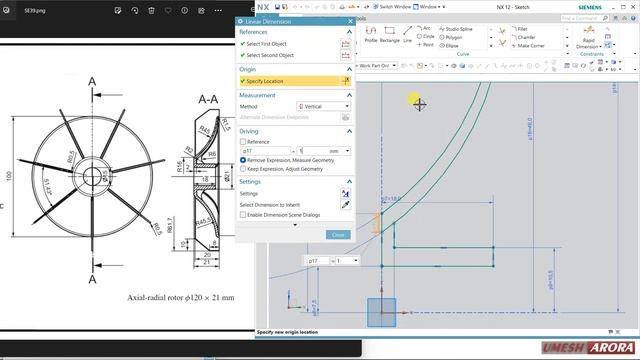This screenshot has width=640, height=360.
Task: Start a Studio Spline
Action: pos(456,29)
